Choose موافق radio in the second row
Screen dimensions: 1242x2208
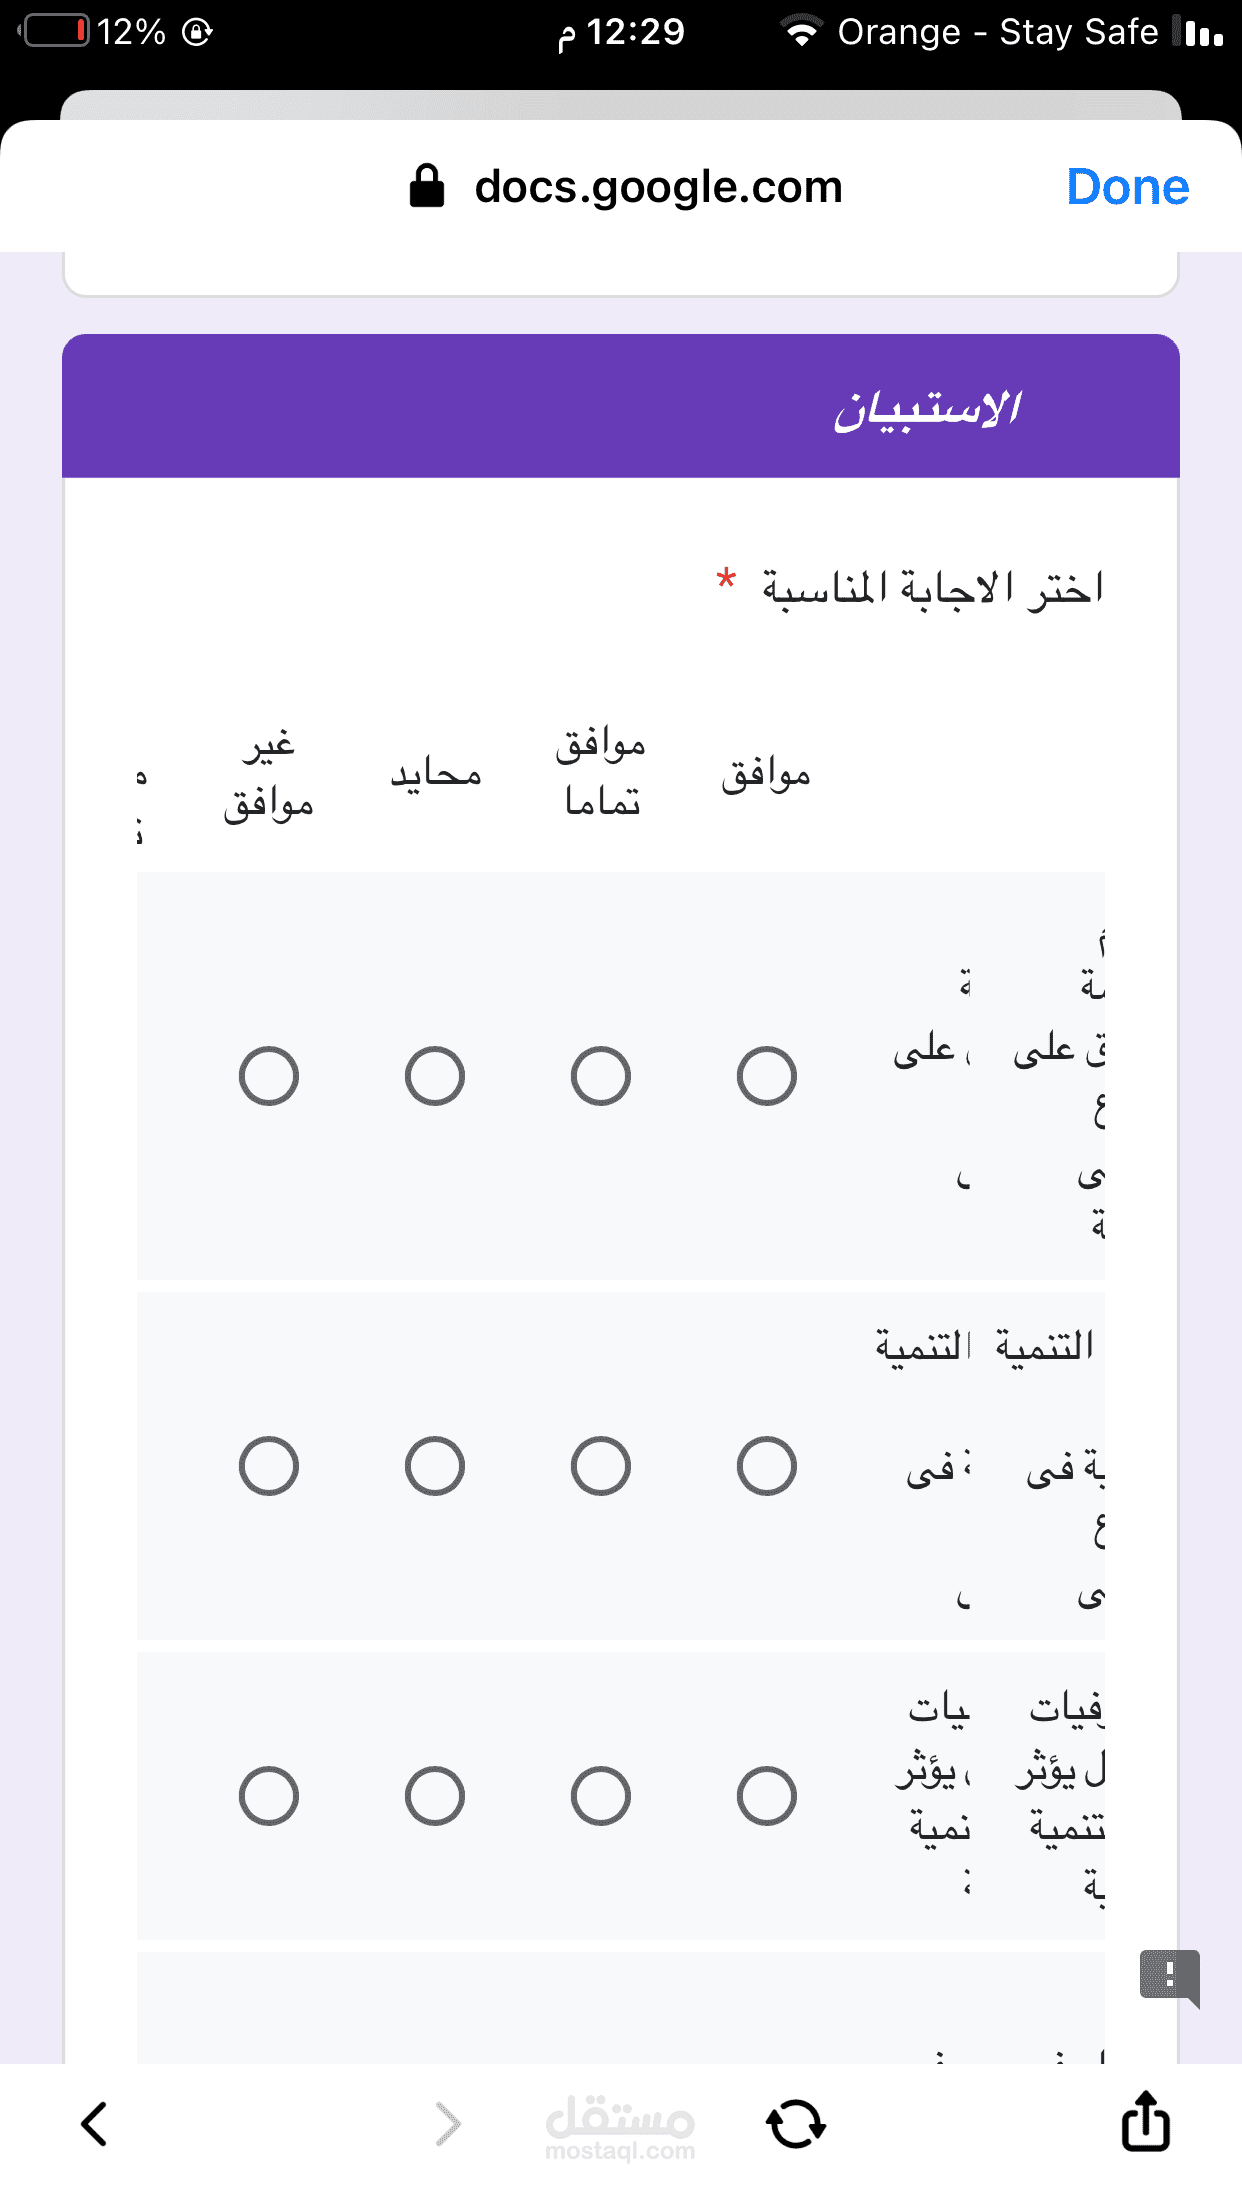click(x=767, y=1466)
